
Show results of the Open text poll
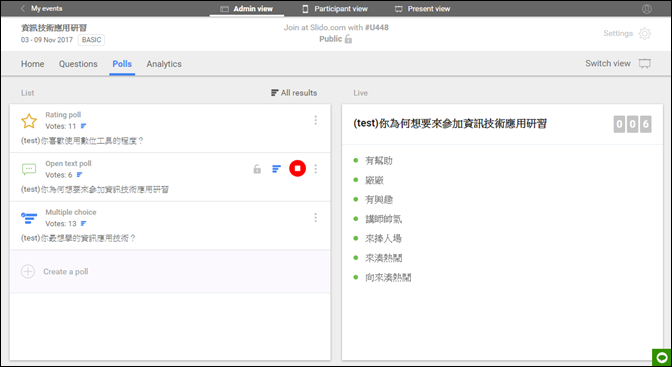pos(277,169)
